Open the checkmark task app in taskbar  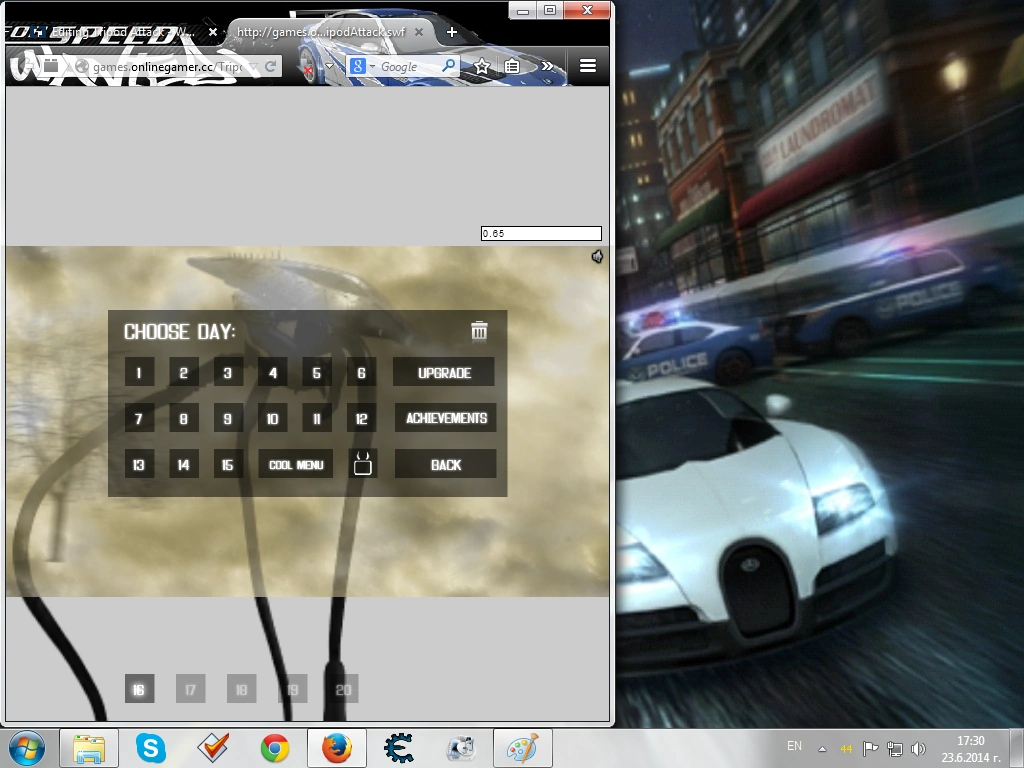tap(213, 748)
